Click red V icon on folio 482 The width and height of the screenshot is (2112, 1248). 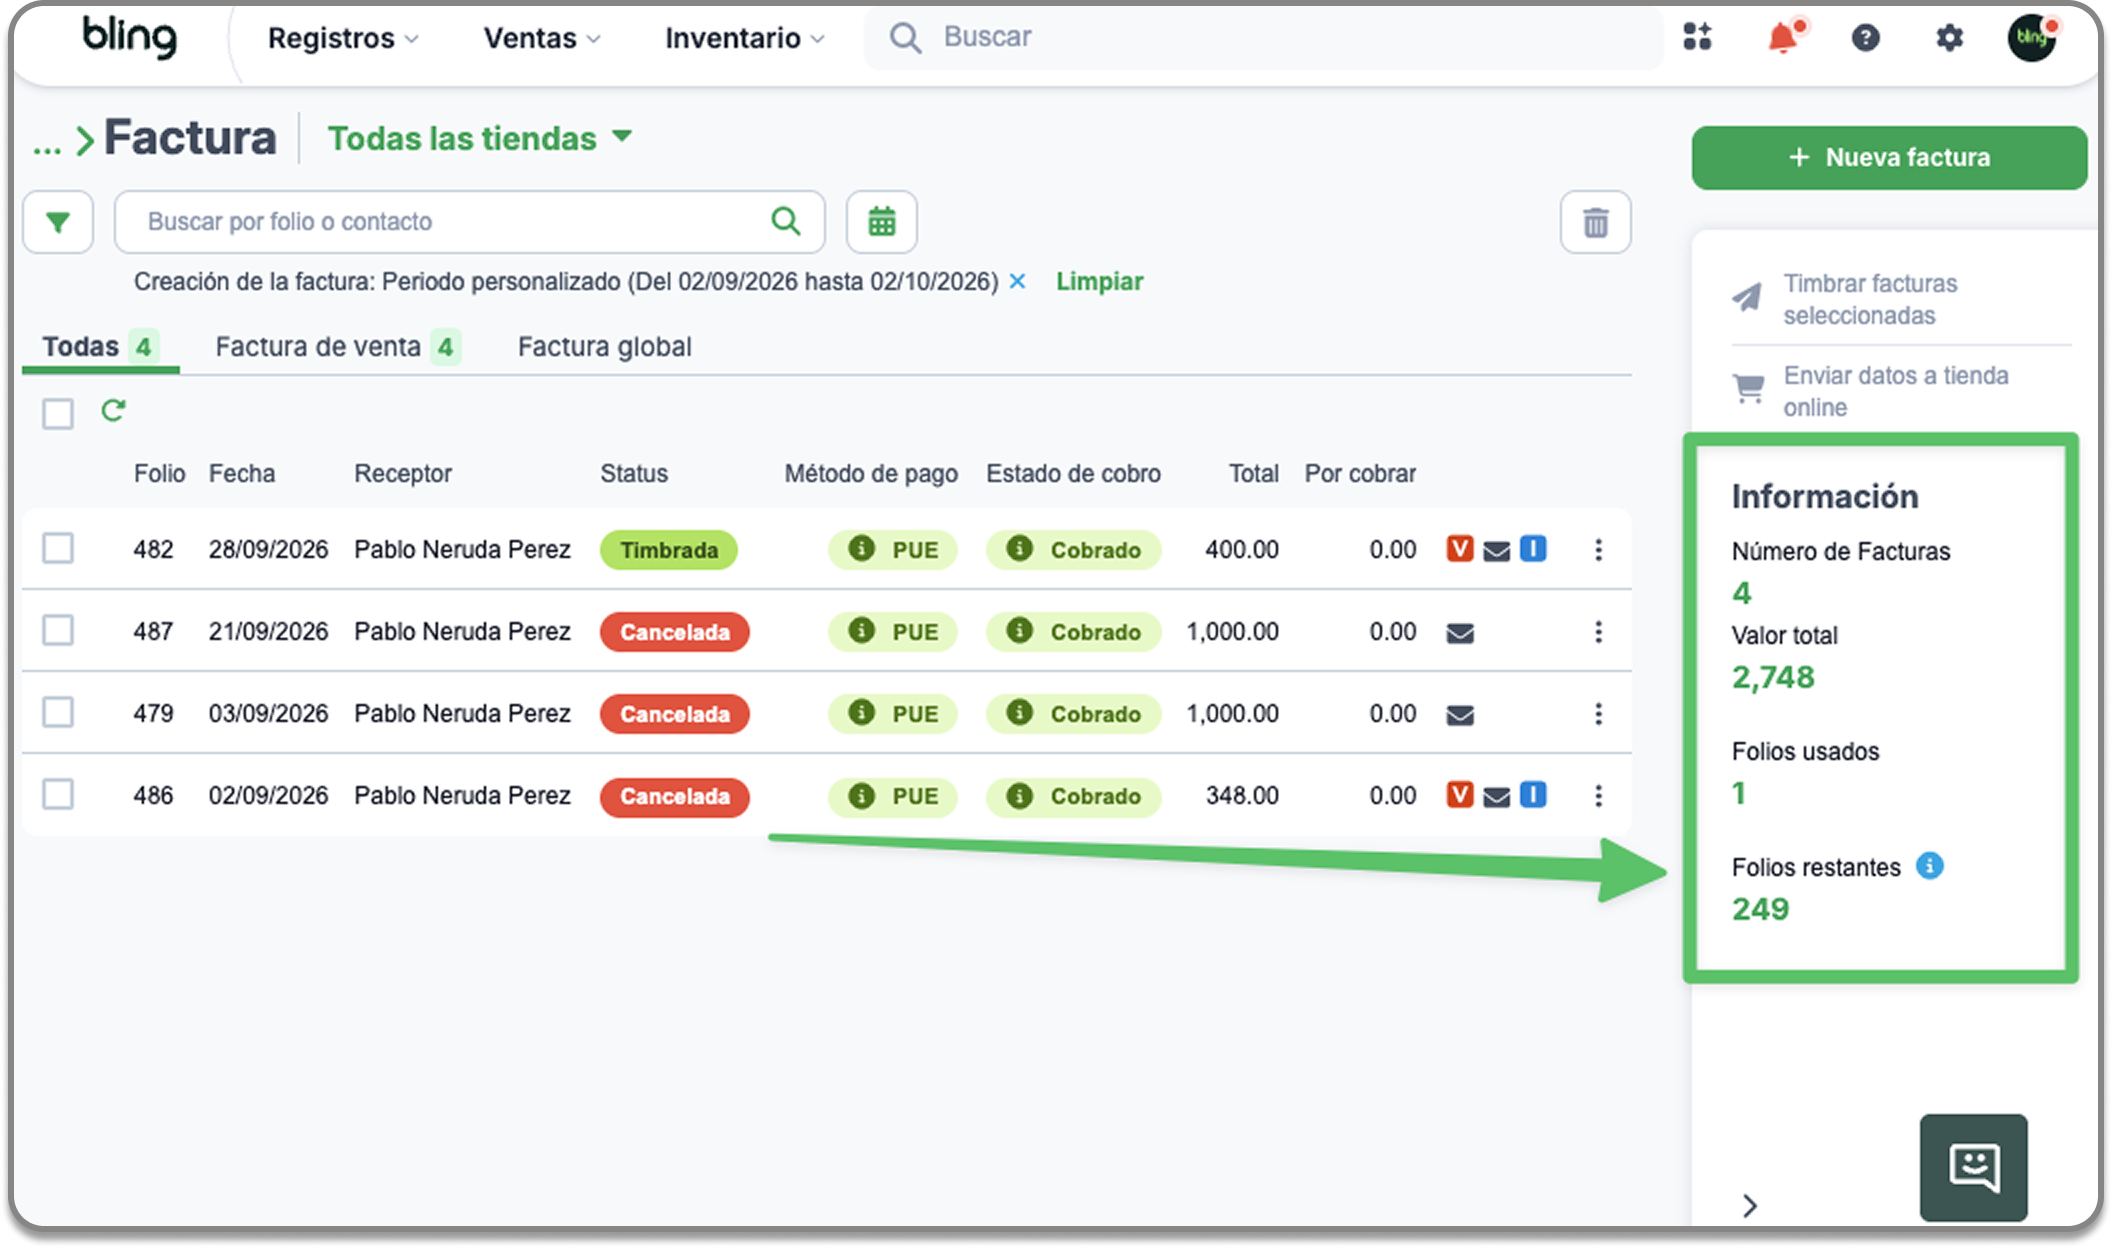coord(1460,549)
